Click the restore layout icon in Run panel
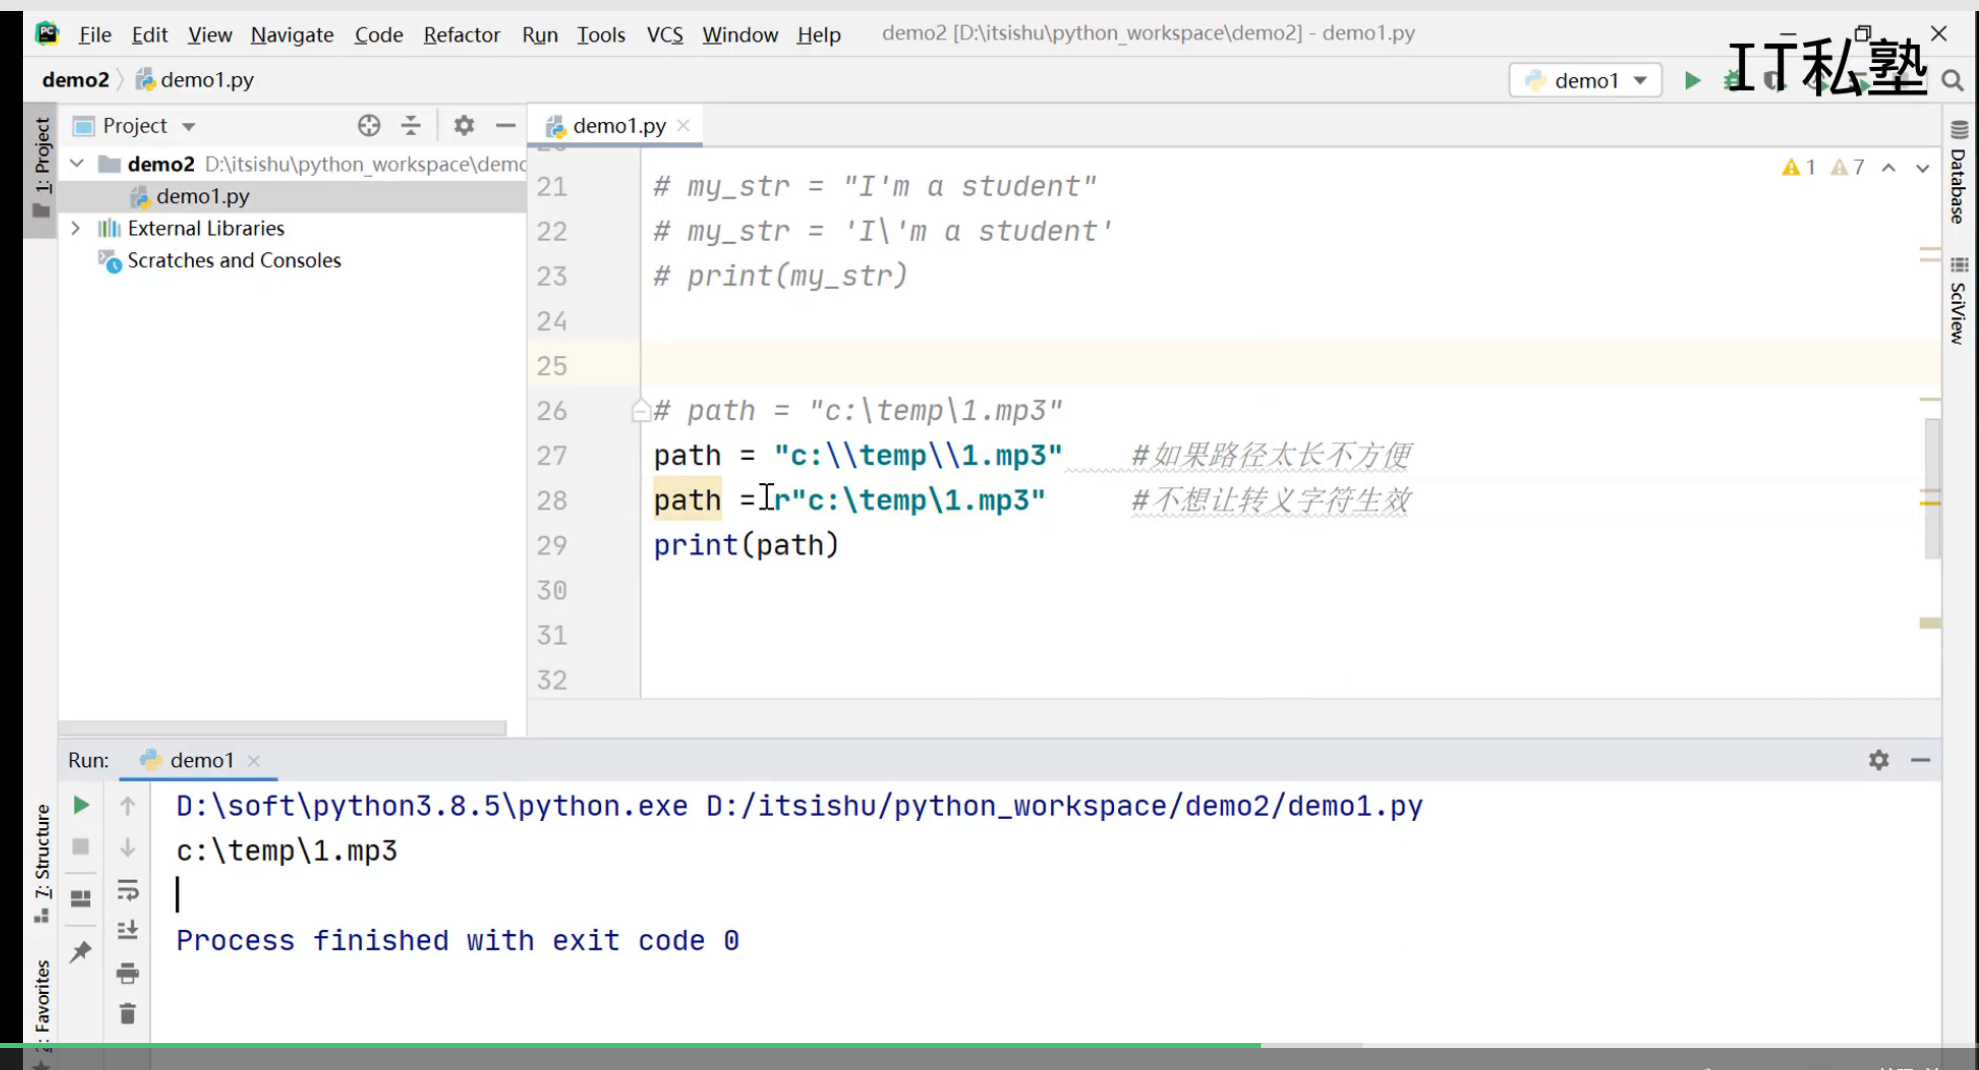The image size is (1979, 1070). [x=81, y=898]
